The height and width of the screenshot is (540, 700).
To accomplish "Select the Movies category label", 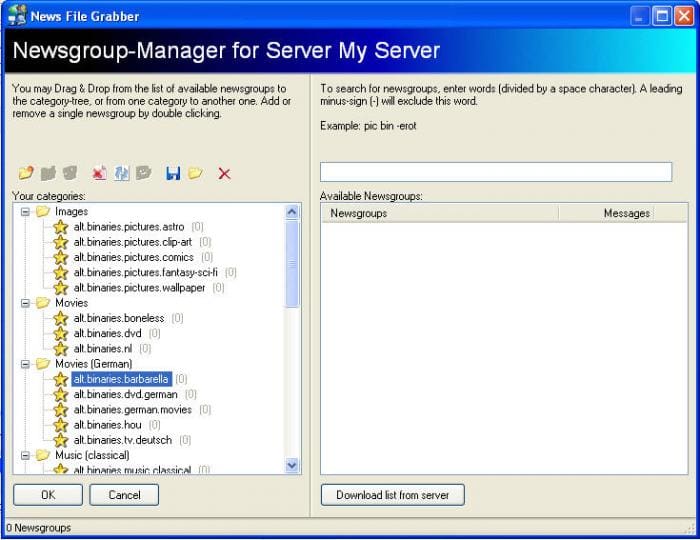I will point(71,303).
